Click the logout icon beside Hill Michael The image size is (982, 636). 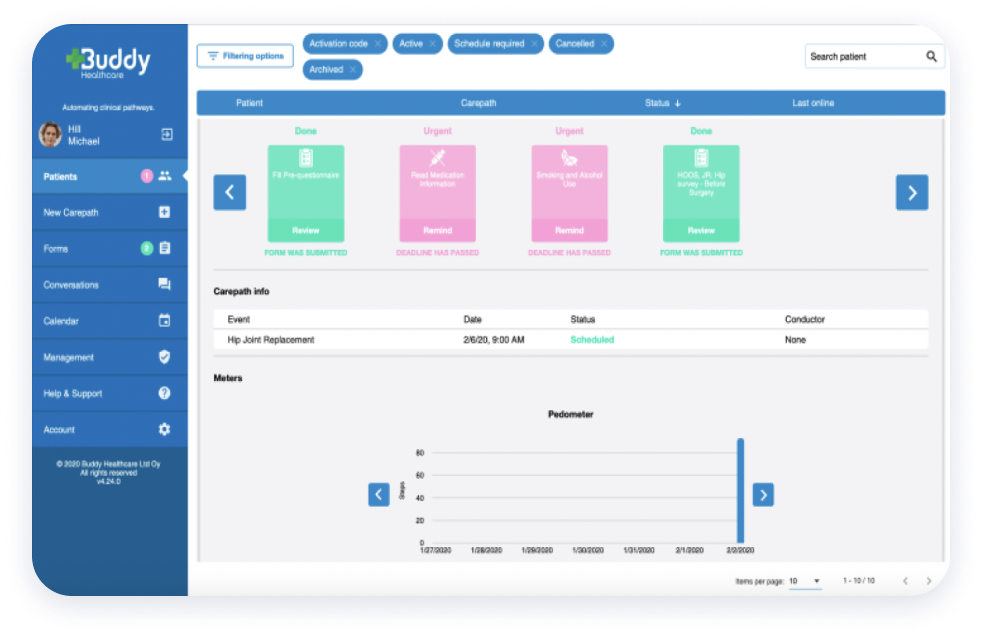pyautogui.click(x=166, y=134)
